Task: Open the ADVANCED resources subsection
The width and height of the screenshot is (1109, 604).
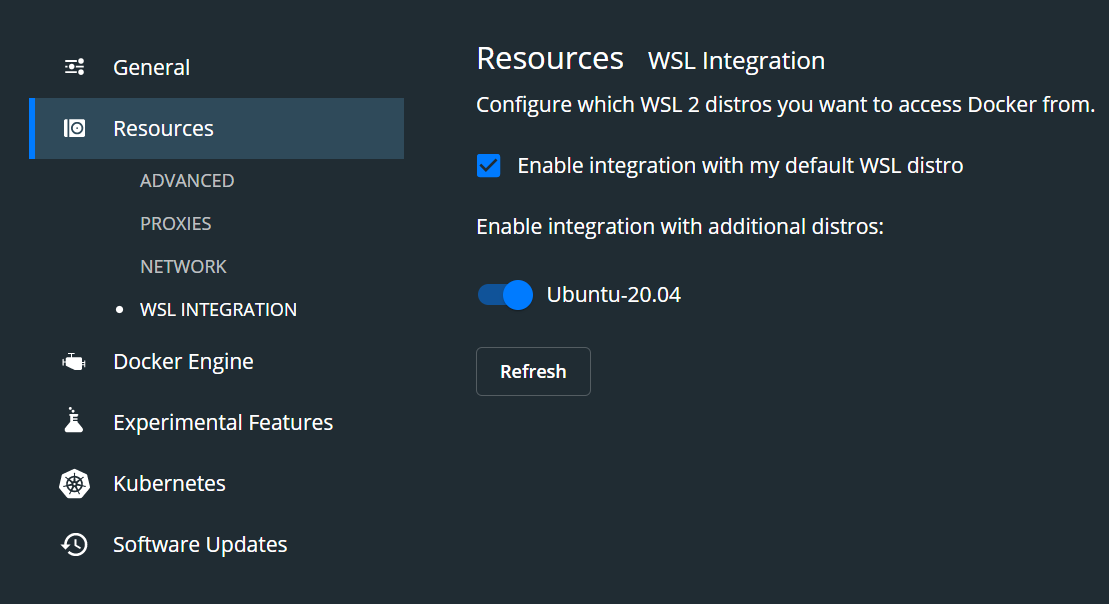Action: point(187,181)
